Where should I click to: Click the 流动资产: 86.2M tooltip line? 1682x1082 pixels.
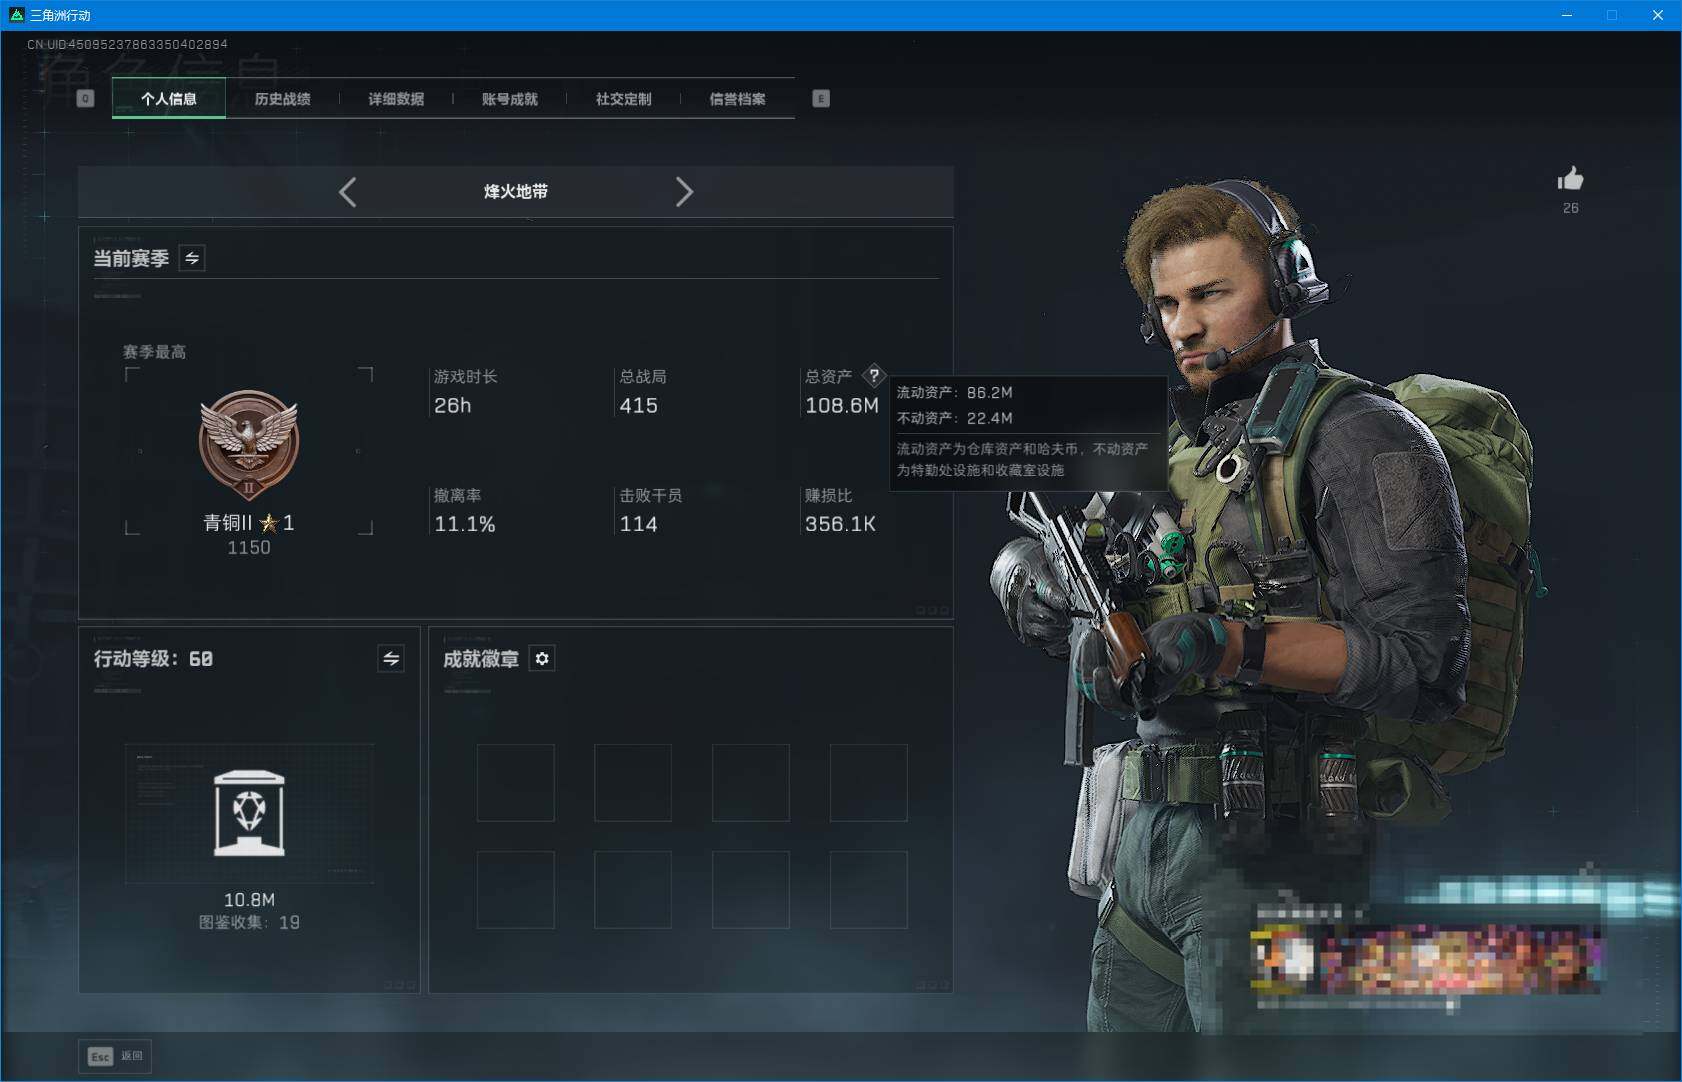point(955,393)
